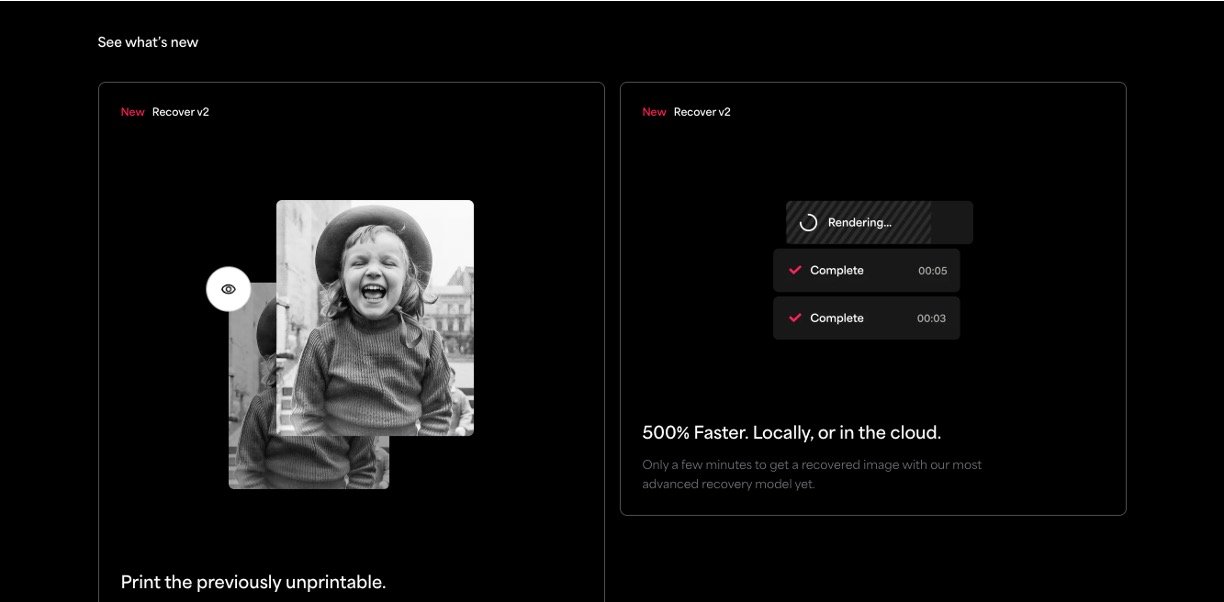Click the recovery model description paragraph
This screenshot has width=1224, height=602.
pyautogui.click(x=812, y=475)
